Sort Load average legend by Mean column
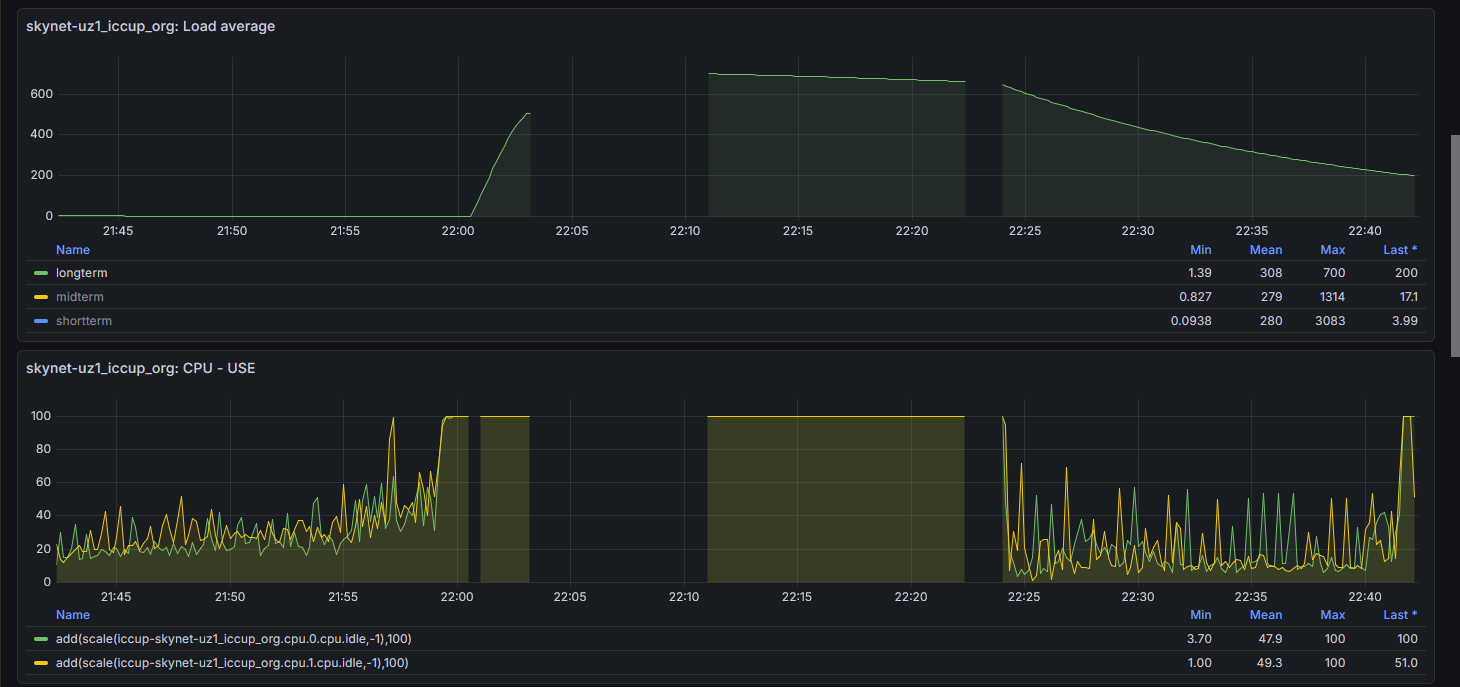 click(x=1266, y=250)
